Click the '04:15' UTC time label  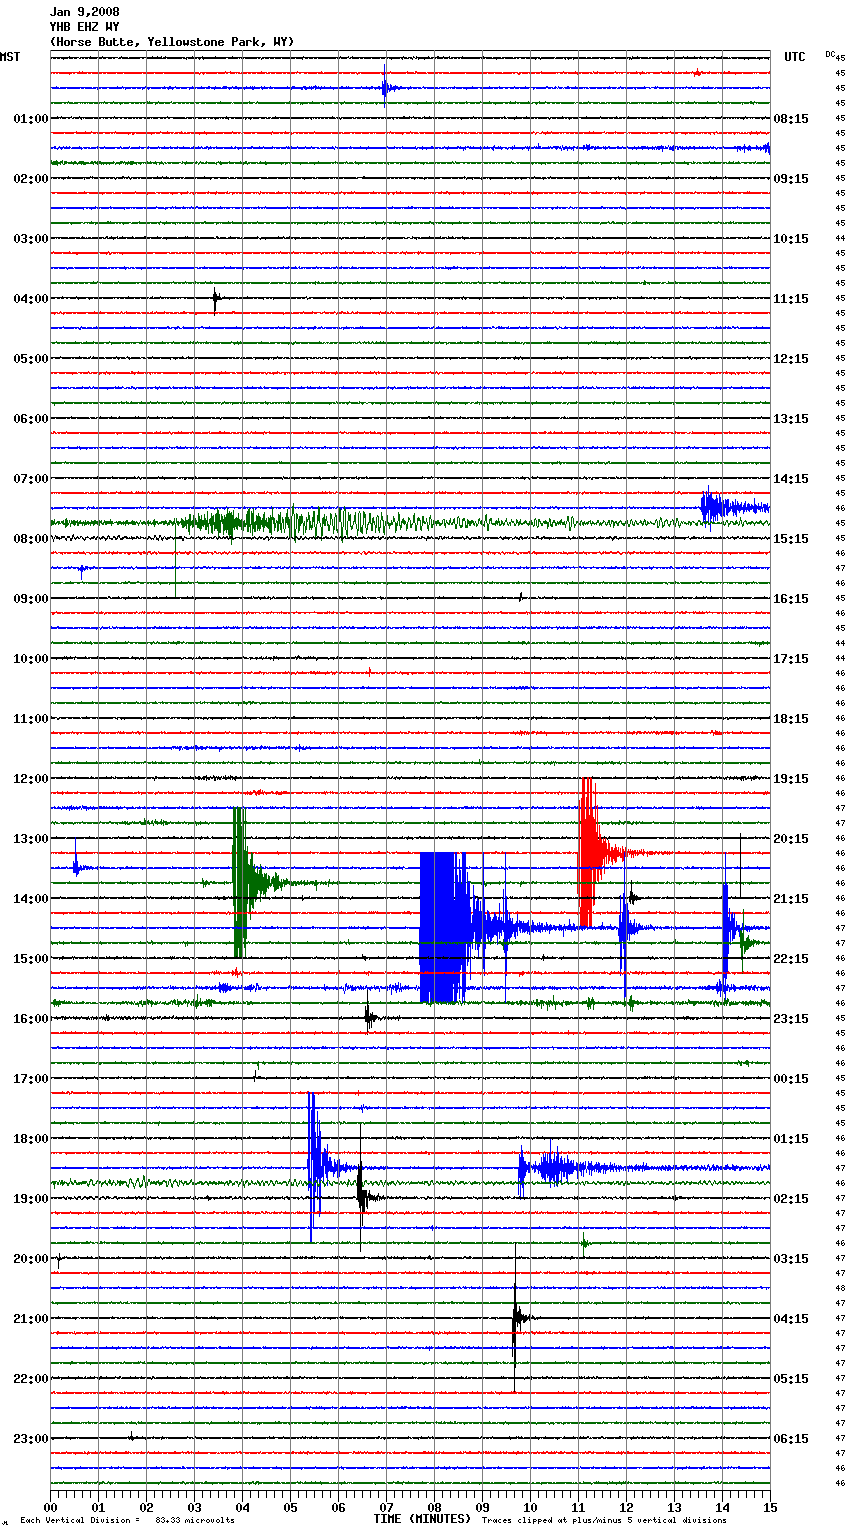click(x=791, y=1318)
